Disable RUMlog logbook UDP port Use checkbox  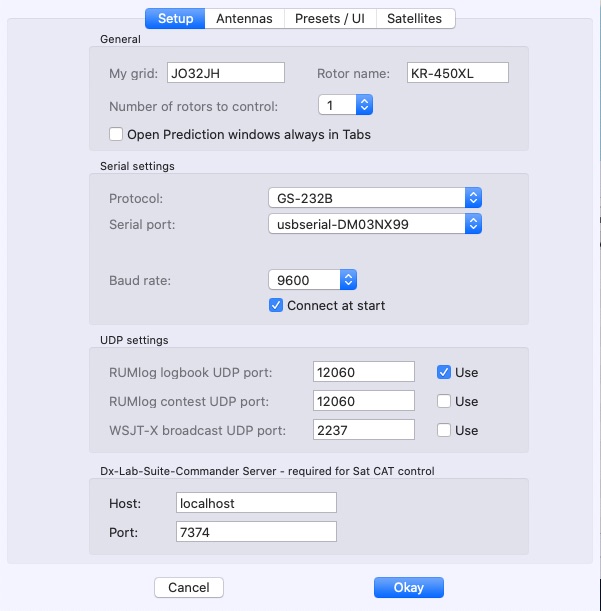(x=444, y=372)
